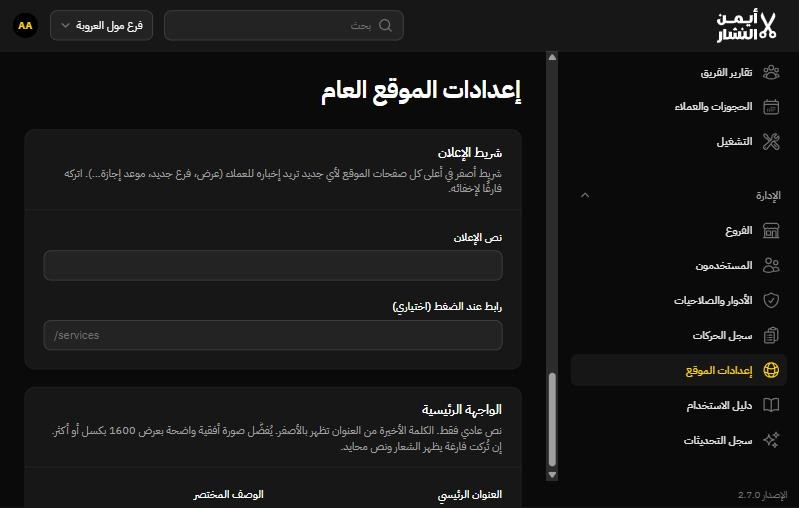Focus the بحث search field
The width and height of the screenshot is (799, 508).
pos(284,25)
